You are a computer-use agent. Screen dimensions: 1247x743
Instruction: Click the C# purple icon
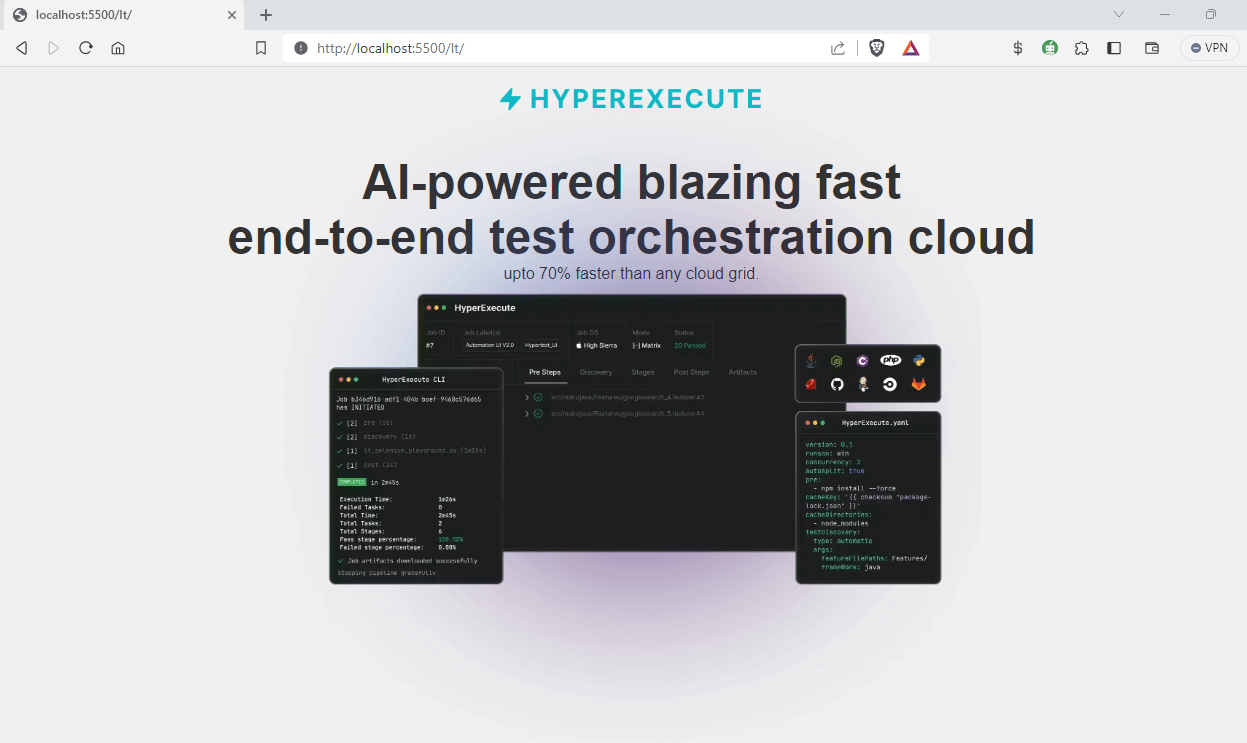862,361
